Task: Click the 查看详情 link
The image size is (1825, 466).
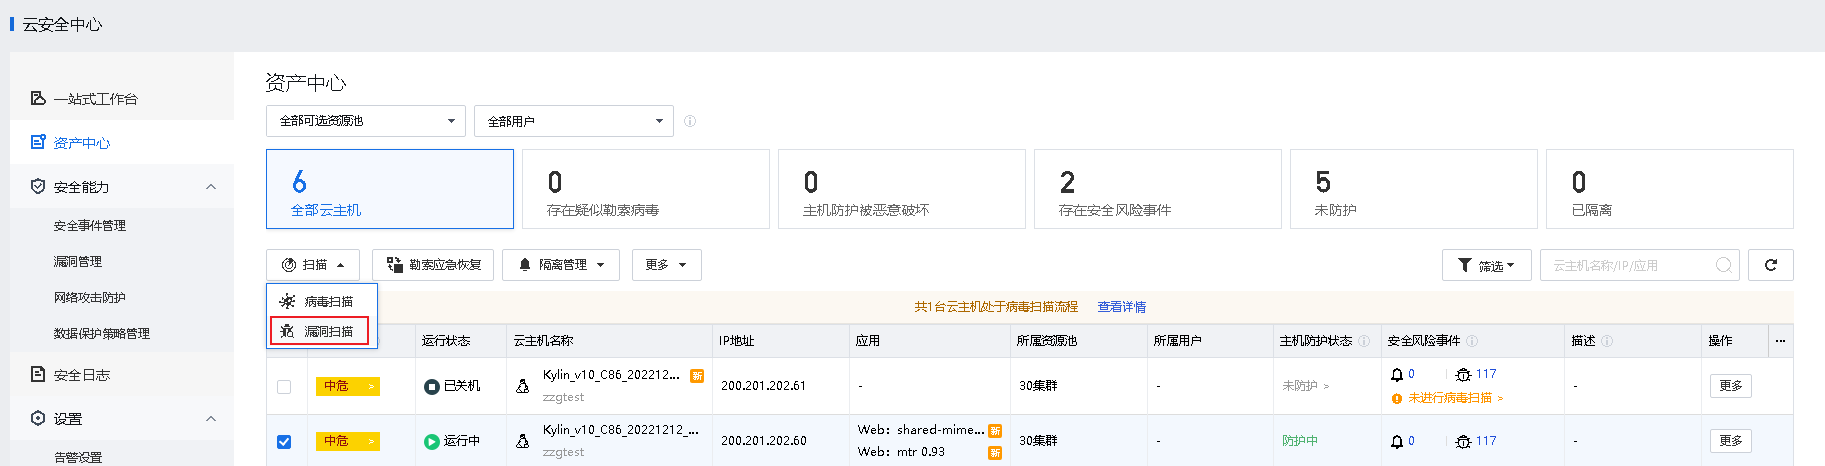Action: (1122, 307)
